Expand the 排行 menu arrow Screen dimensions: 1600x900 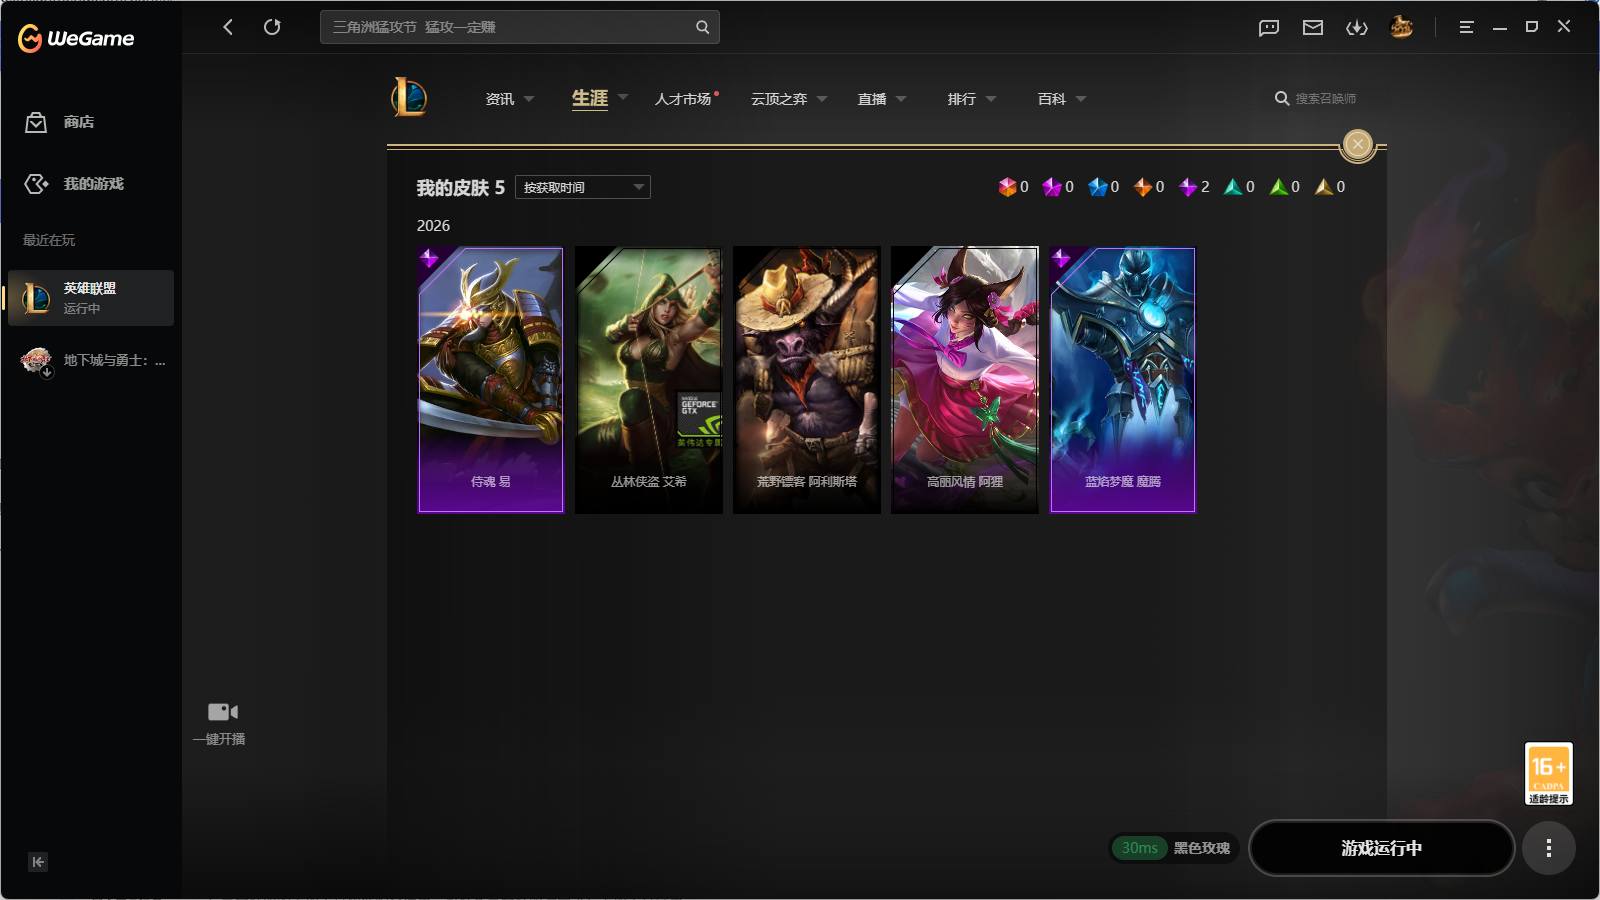point(991,99)
